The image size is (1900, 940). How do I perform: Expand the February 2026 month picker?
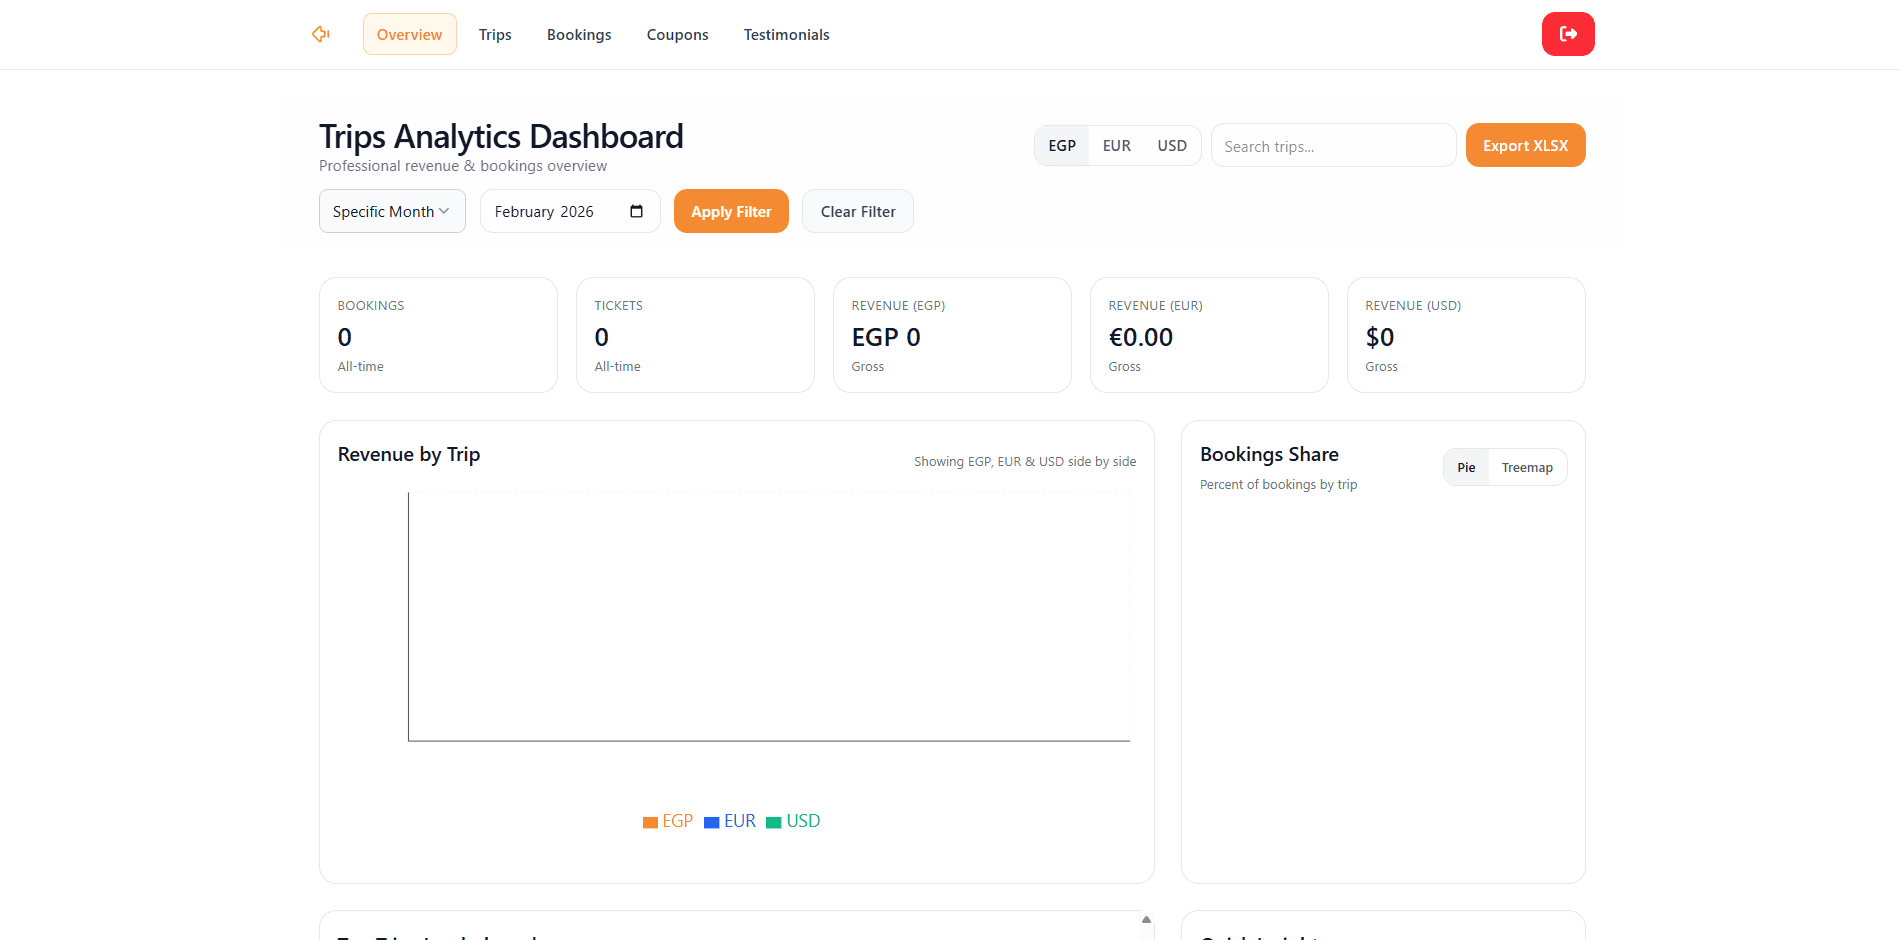560,211
